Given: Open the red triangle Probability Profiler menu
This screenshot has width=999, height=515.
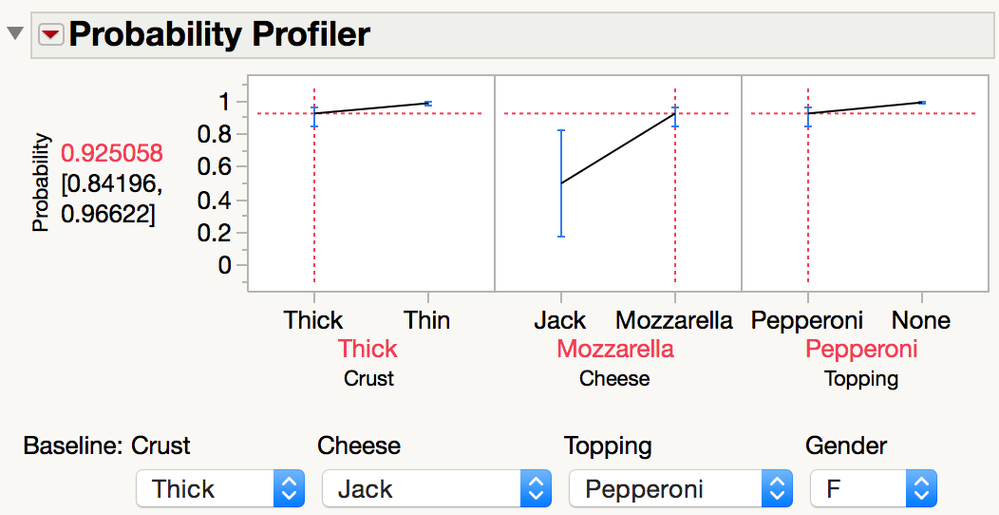Looking at the screenshot, I should [51, 36].
